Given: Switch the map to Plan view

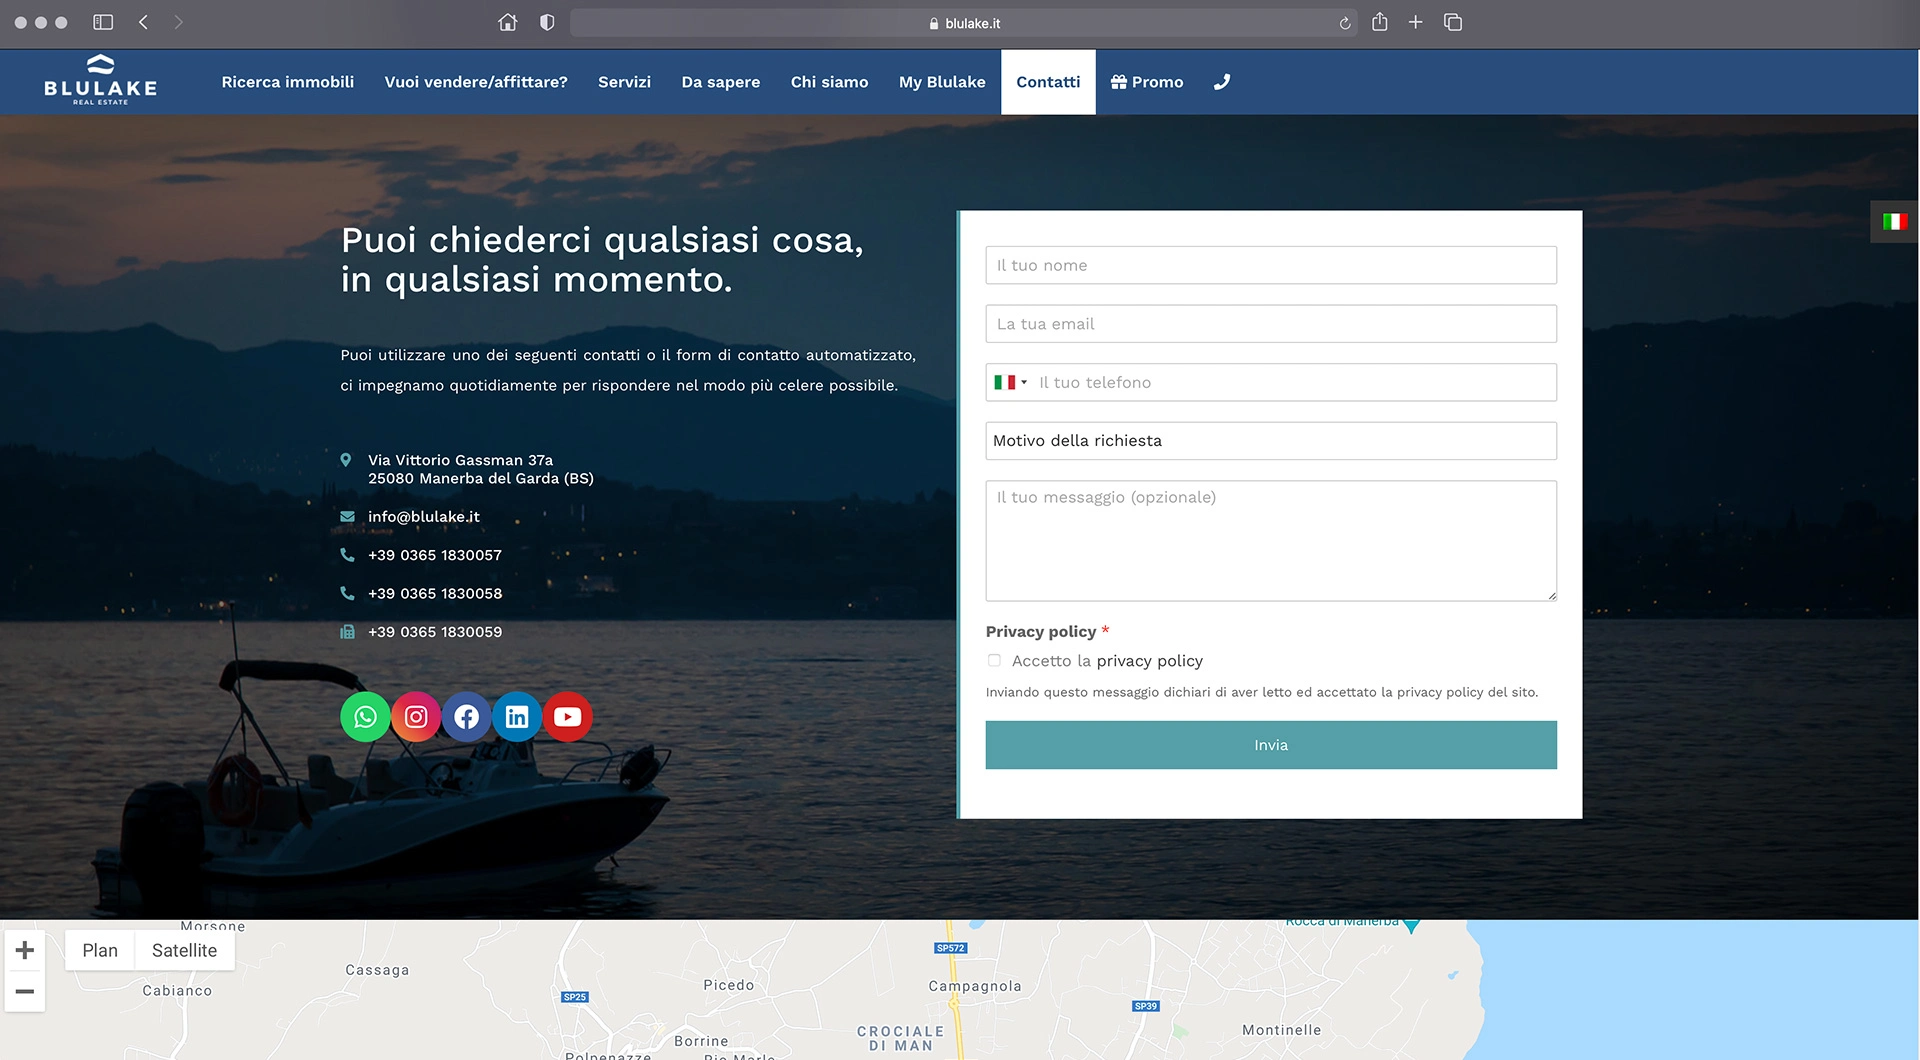Looking at the screenshot, I should (x=100, y=950).
